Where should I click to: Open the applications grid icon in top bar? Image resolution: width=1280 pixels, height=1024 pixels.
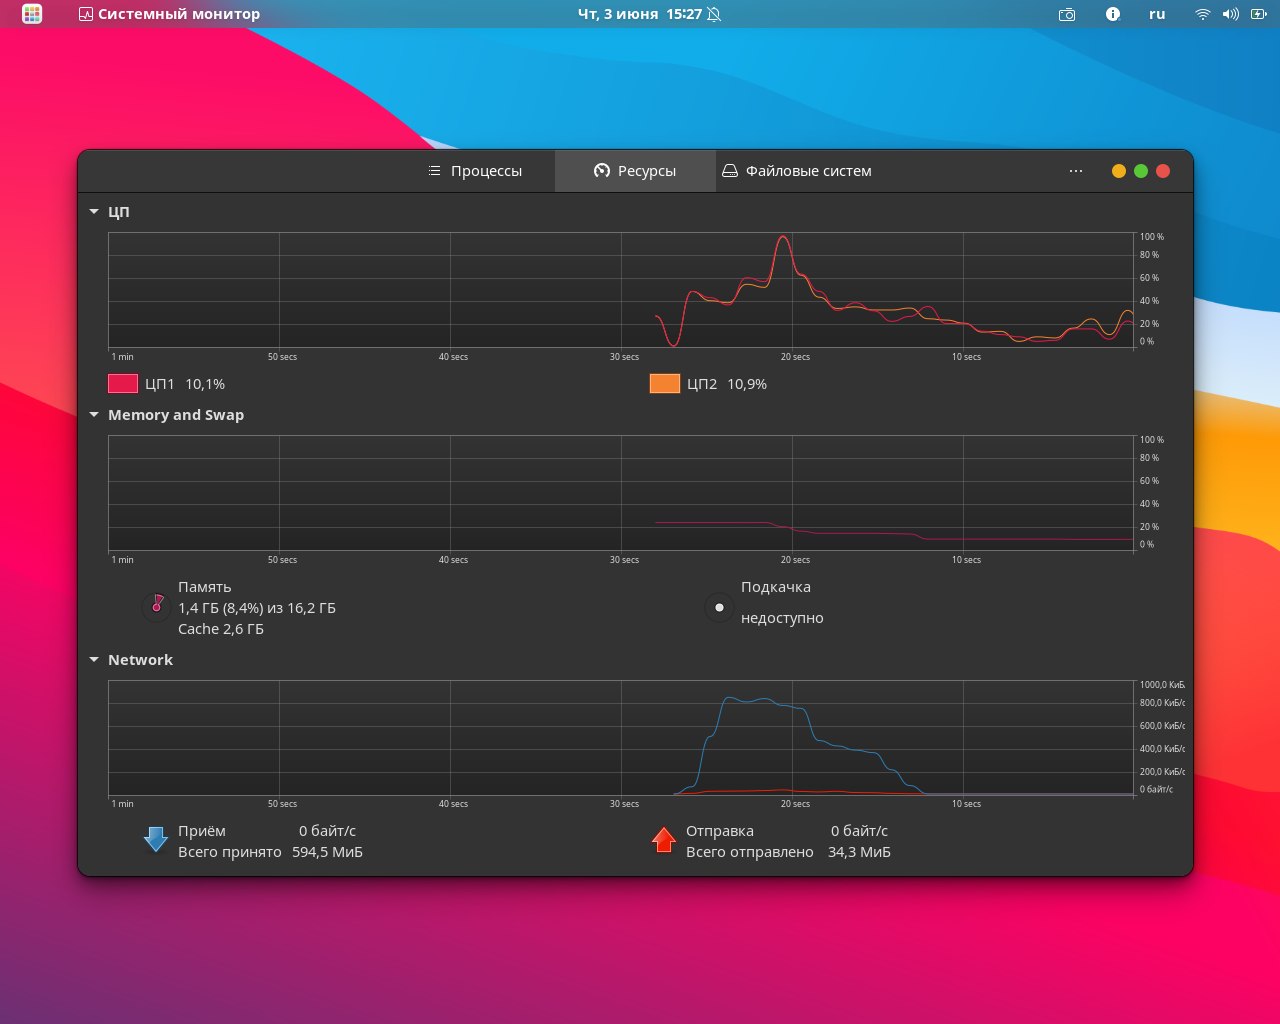[32, 14]
